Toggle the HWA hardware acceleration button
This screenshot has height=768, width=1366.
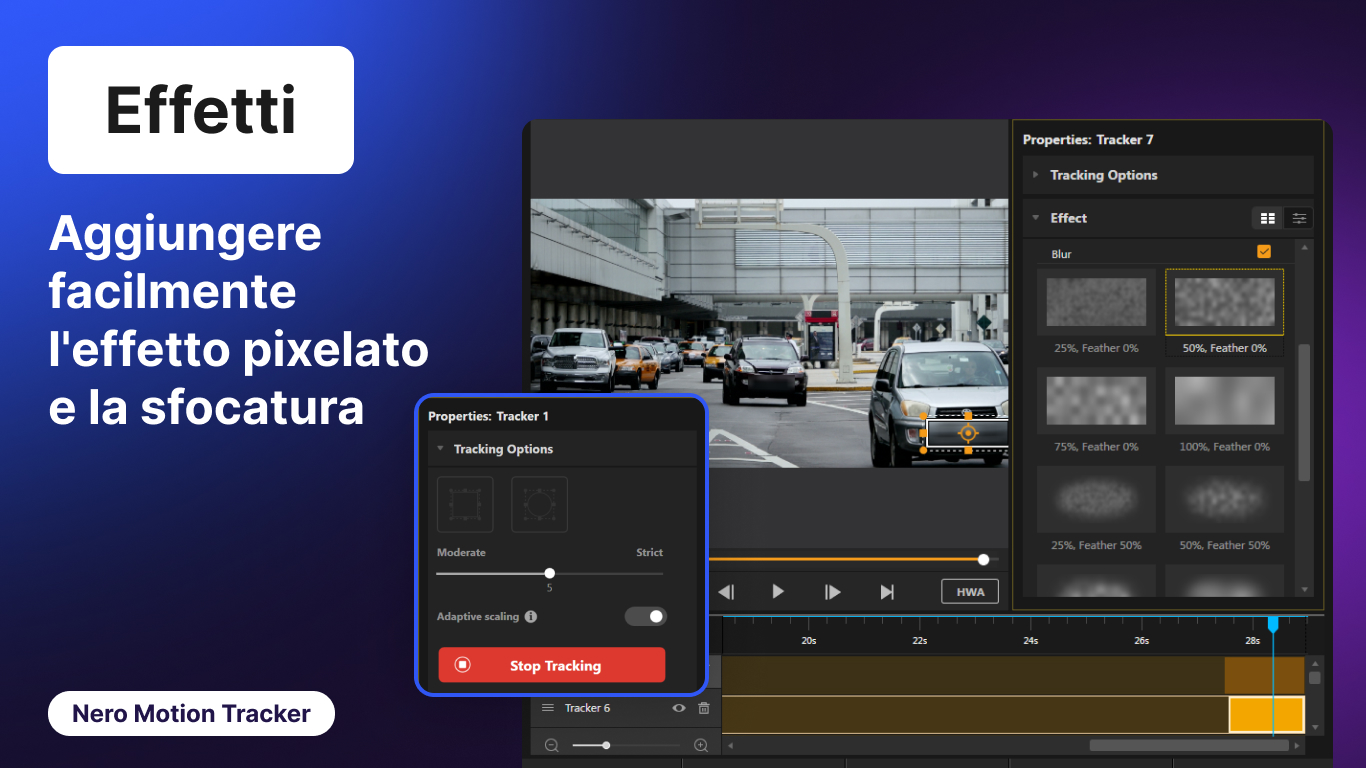tap(970, 591)
